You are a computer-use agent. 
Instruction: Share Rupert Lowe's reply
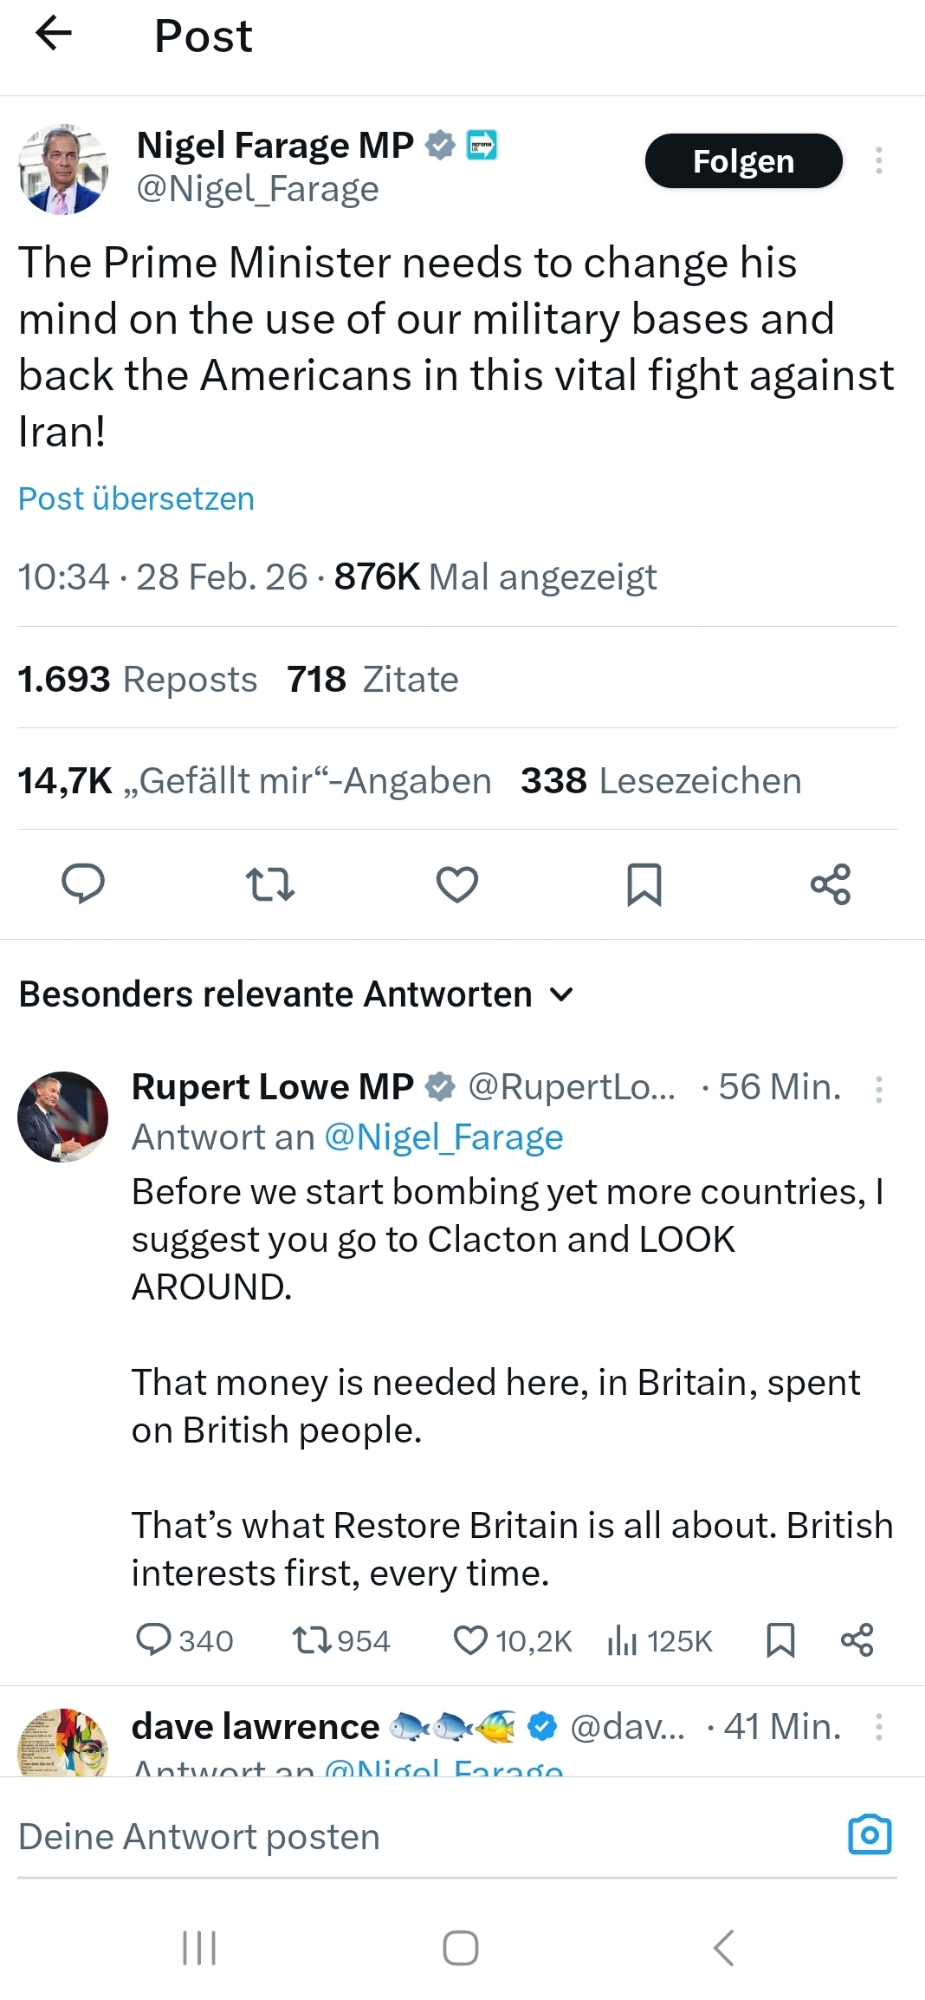coord(857,1640)
